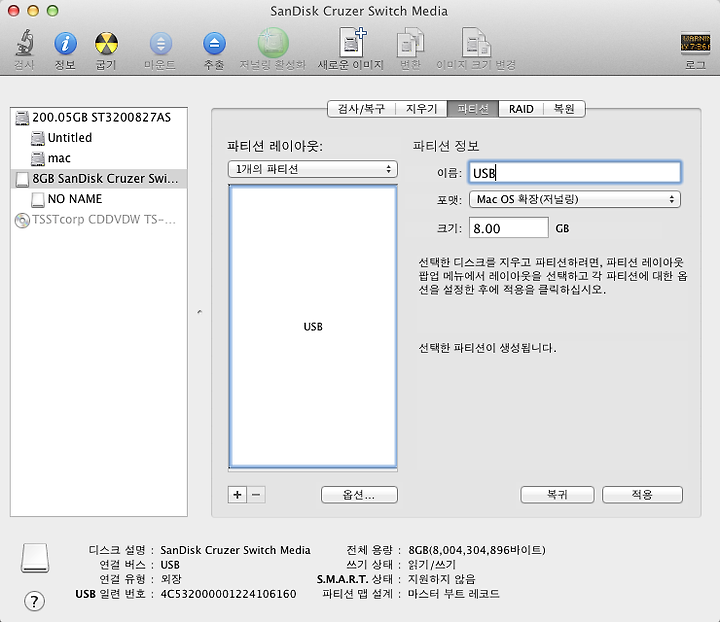The height and width of the screenshot is (622, 720).
Task: Click the optical drive disc icon
Action: click(x=22, y=220)
